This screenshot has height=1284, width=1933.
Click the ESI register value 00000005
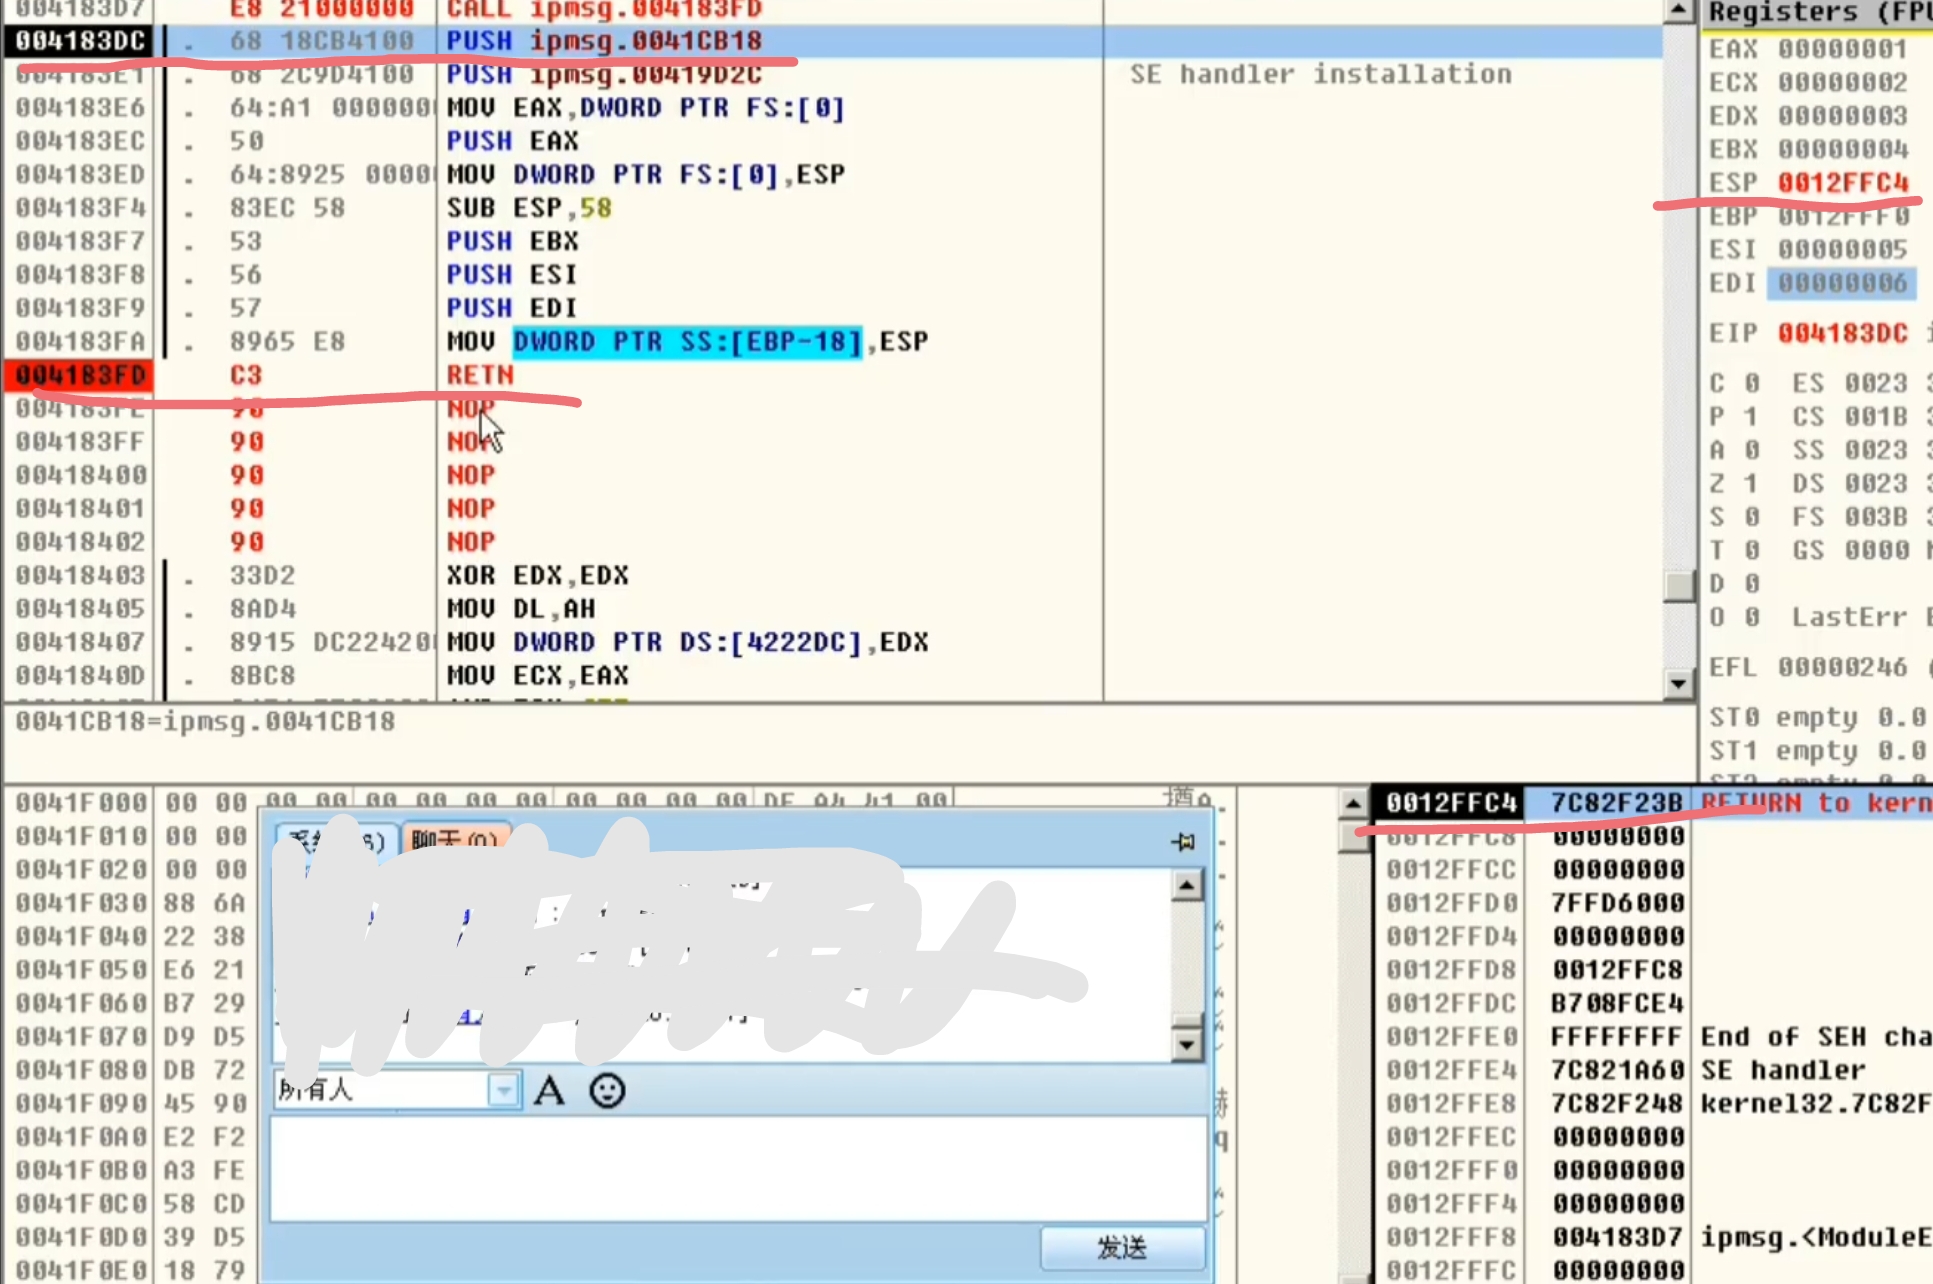(x=1843, y=249)
